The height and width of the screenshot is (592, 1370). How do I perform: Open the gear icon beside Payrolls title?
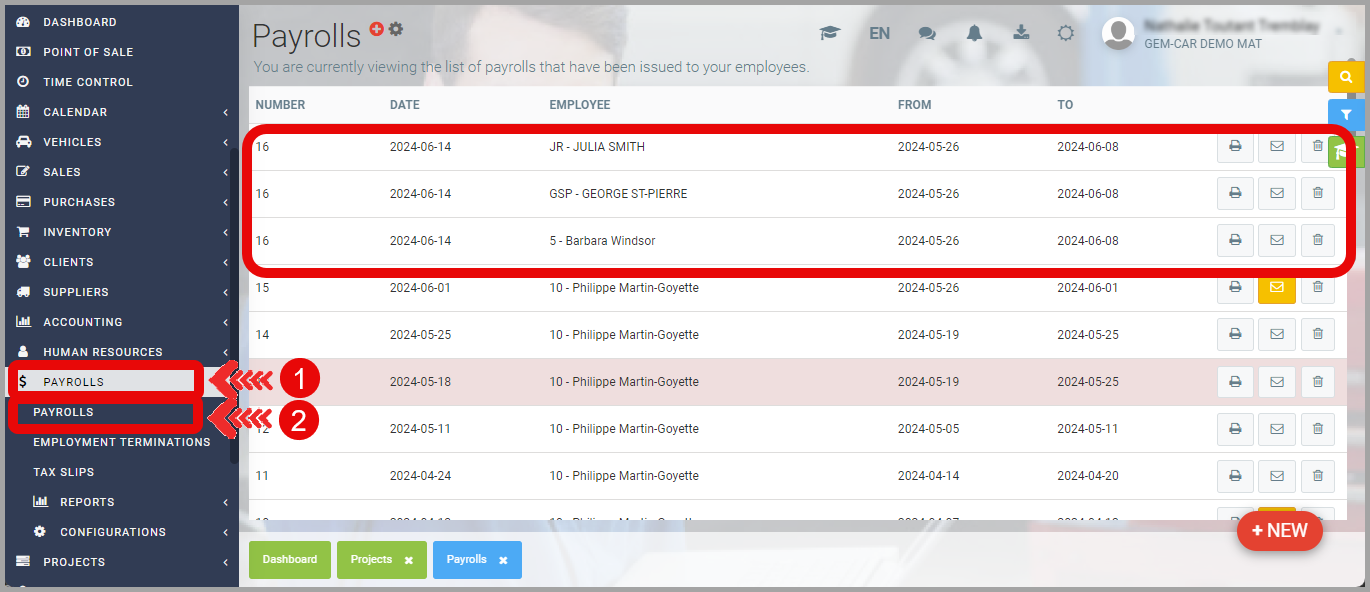(x=396, y=29)
